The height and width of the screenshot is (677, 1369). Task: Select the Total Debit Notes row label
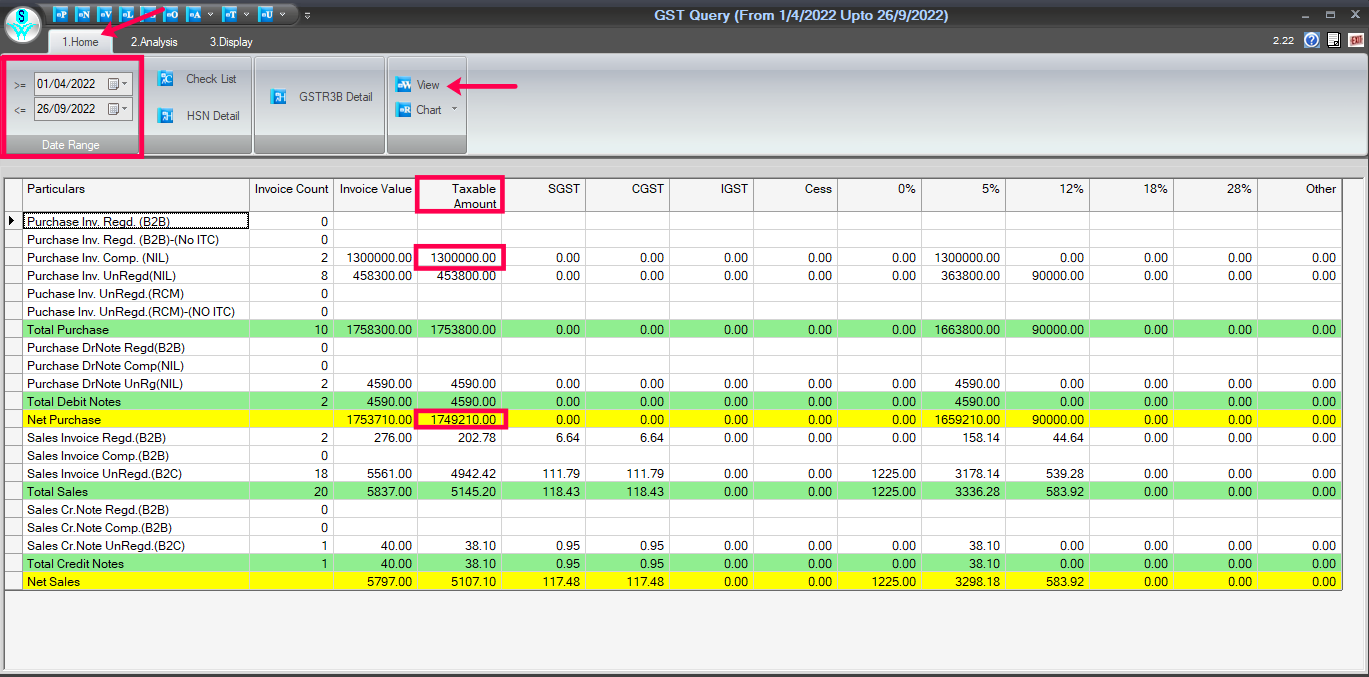[x=136, y=401]
